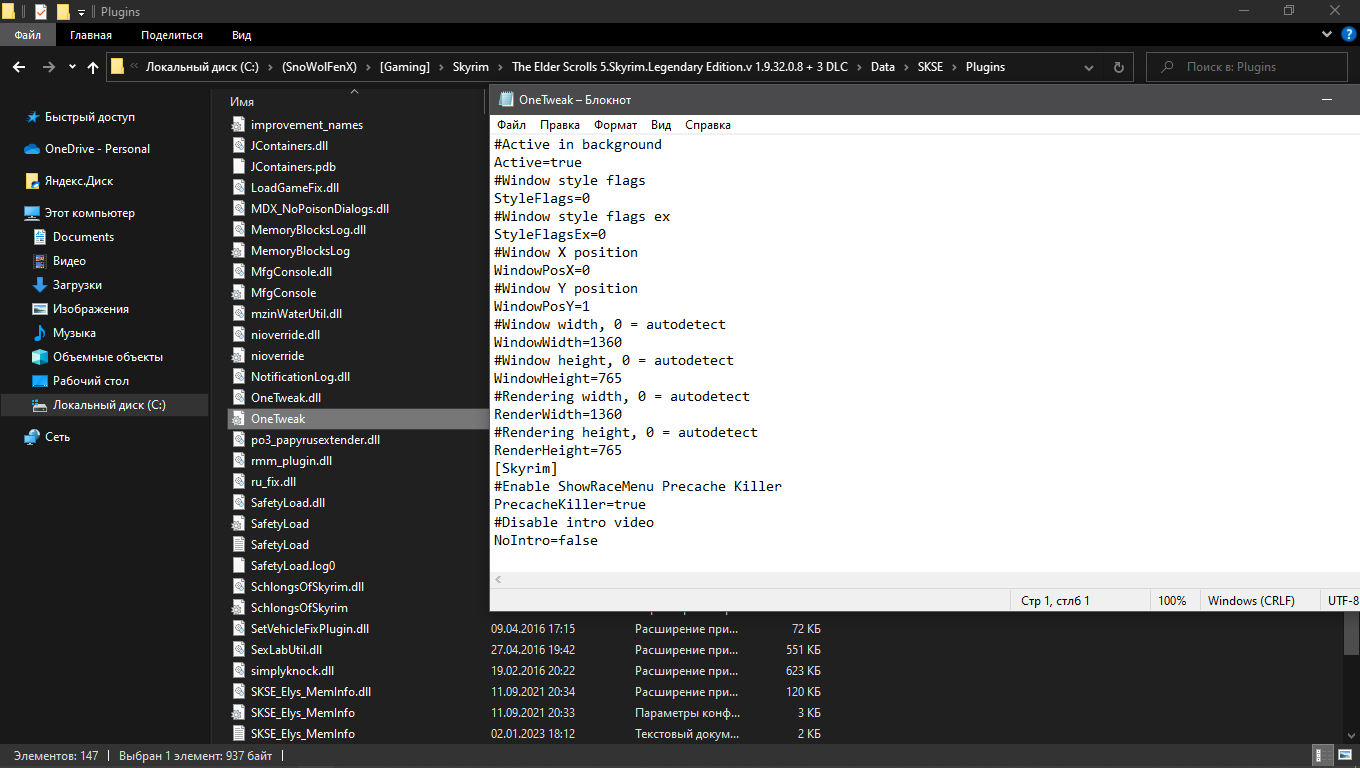
Task: Switch to the Вид ribbon tab
Action: pyautogui.click(x=241, y=35)
